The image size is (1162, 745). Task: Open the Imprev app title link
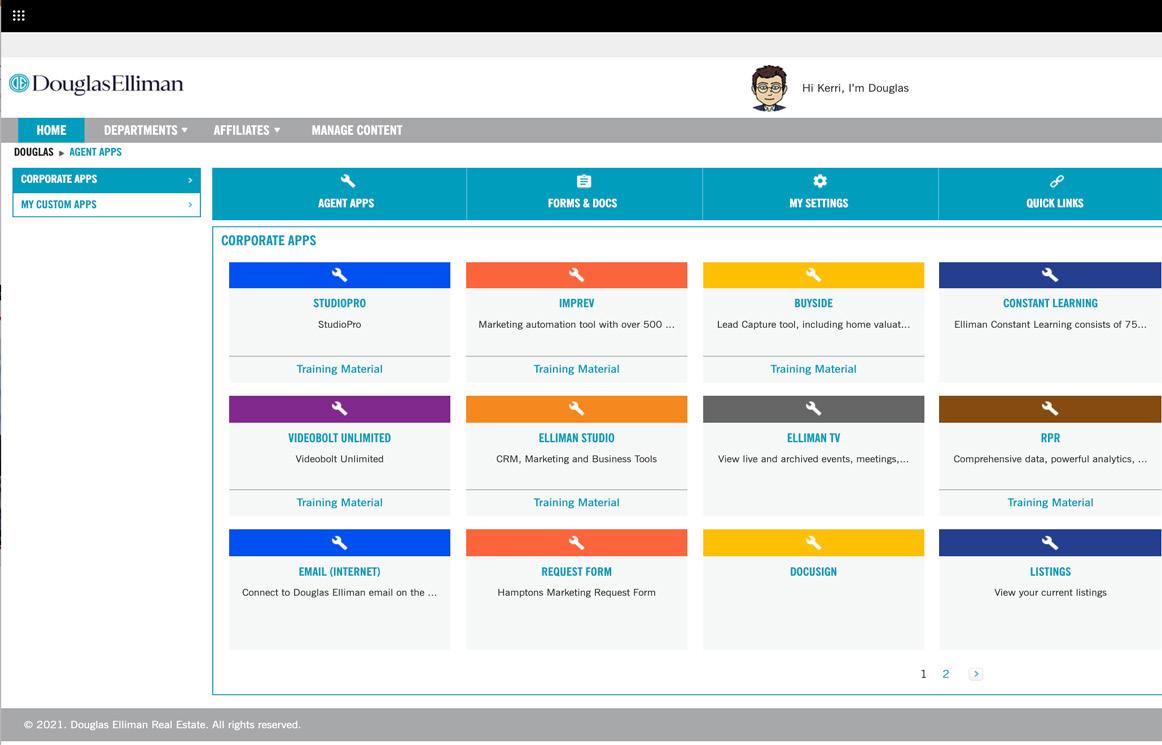(577, 303)
